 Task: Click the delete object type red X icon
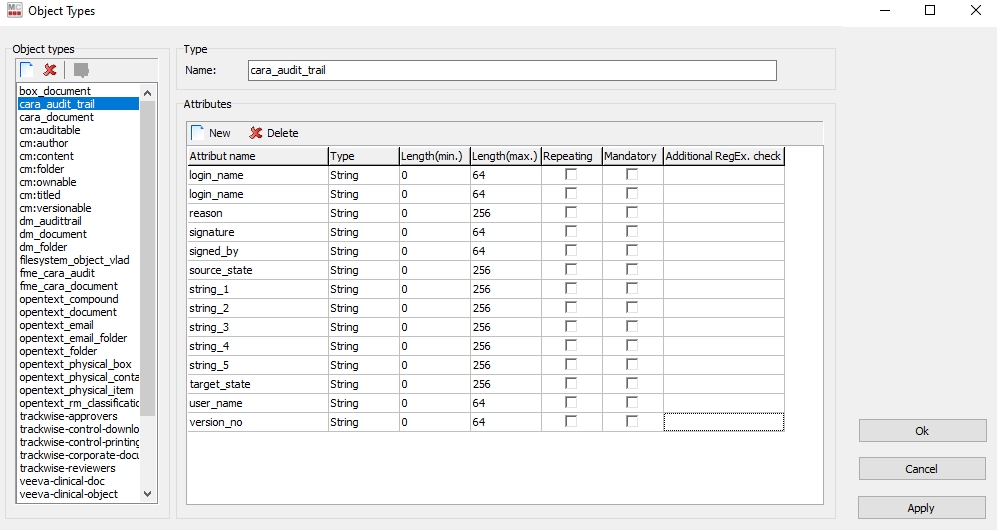point(50,70)
